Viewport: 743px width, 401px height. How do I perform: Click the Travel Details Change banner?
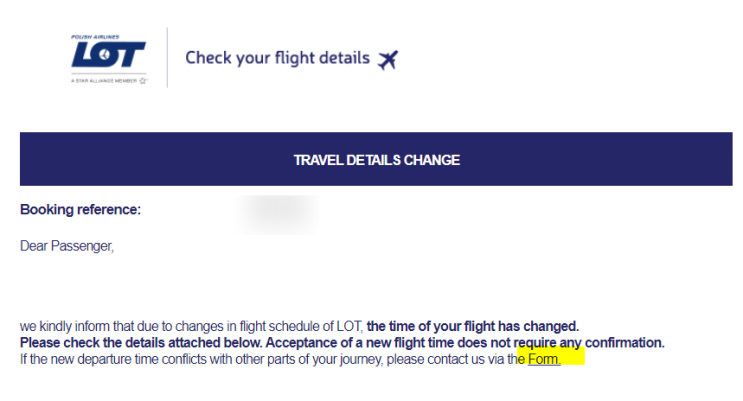point(376,159)
